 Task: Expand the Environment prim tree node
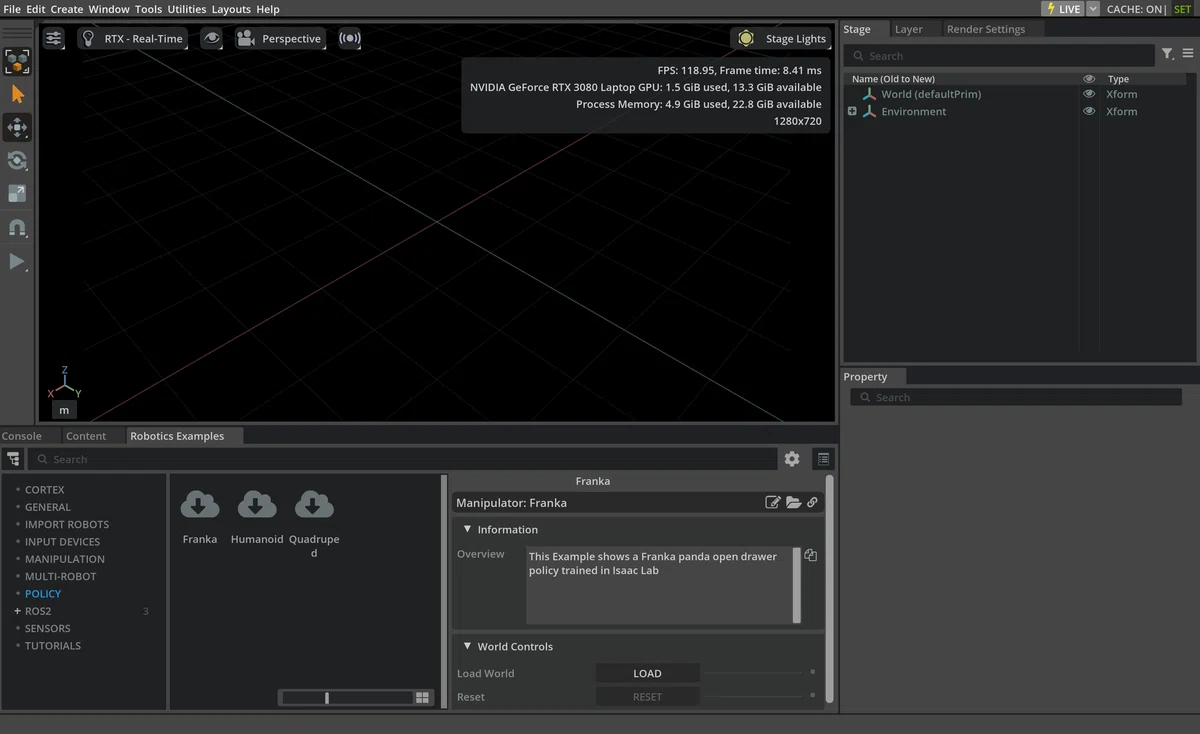click(852, 112)
